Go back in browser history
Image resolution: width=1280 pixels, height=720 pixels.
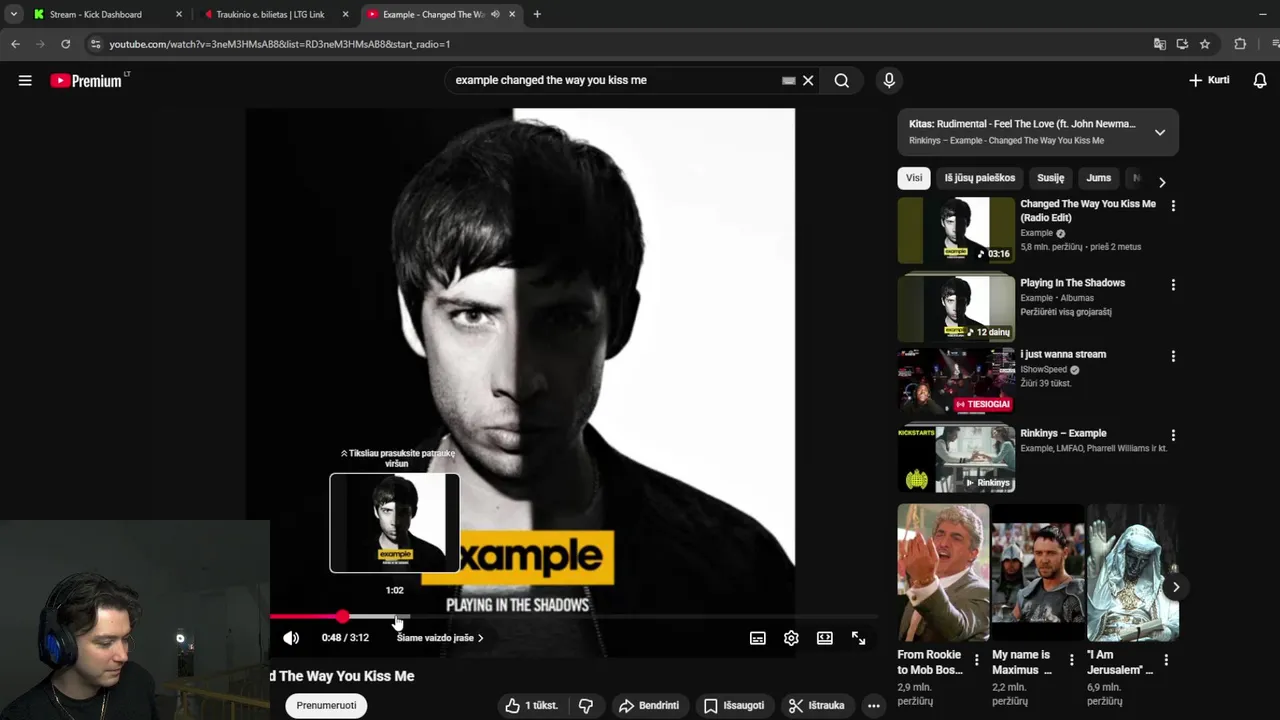[15, 44]
